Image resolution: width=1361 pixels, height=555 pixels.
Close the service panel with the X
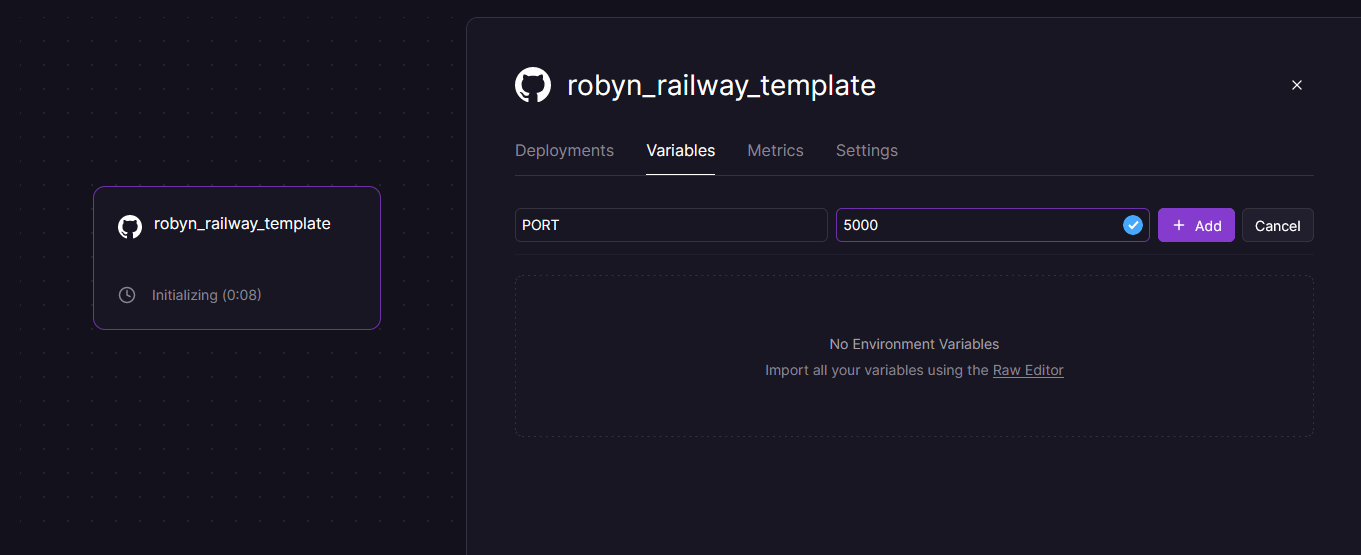(1297, 85)
